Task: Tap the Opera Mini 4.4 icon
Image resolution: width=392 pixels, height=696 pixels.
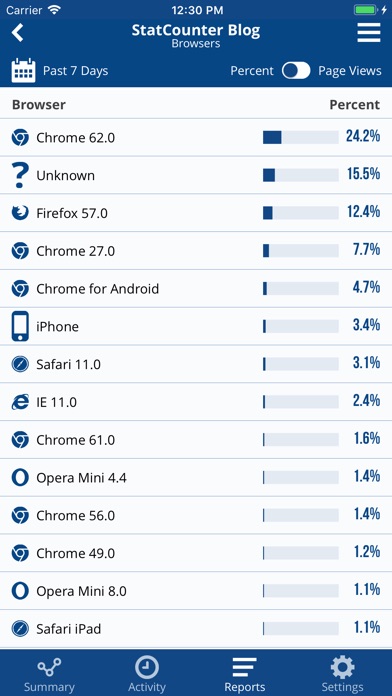Action: coord(20,478)
